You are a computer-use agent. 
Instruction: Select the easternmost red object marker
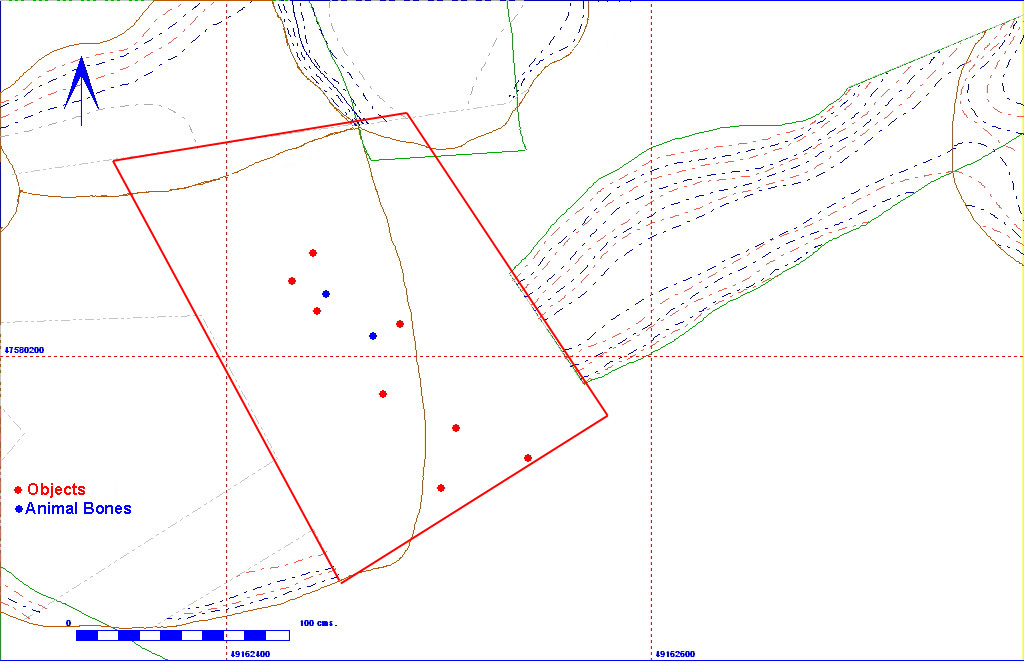click(528, 458)
